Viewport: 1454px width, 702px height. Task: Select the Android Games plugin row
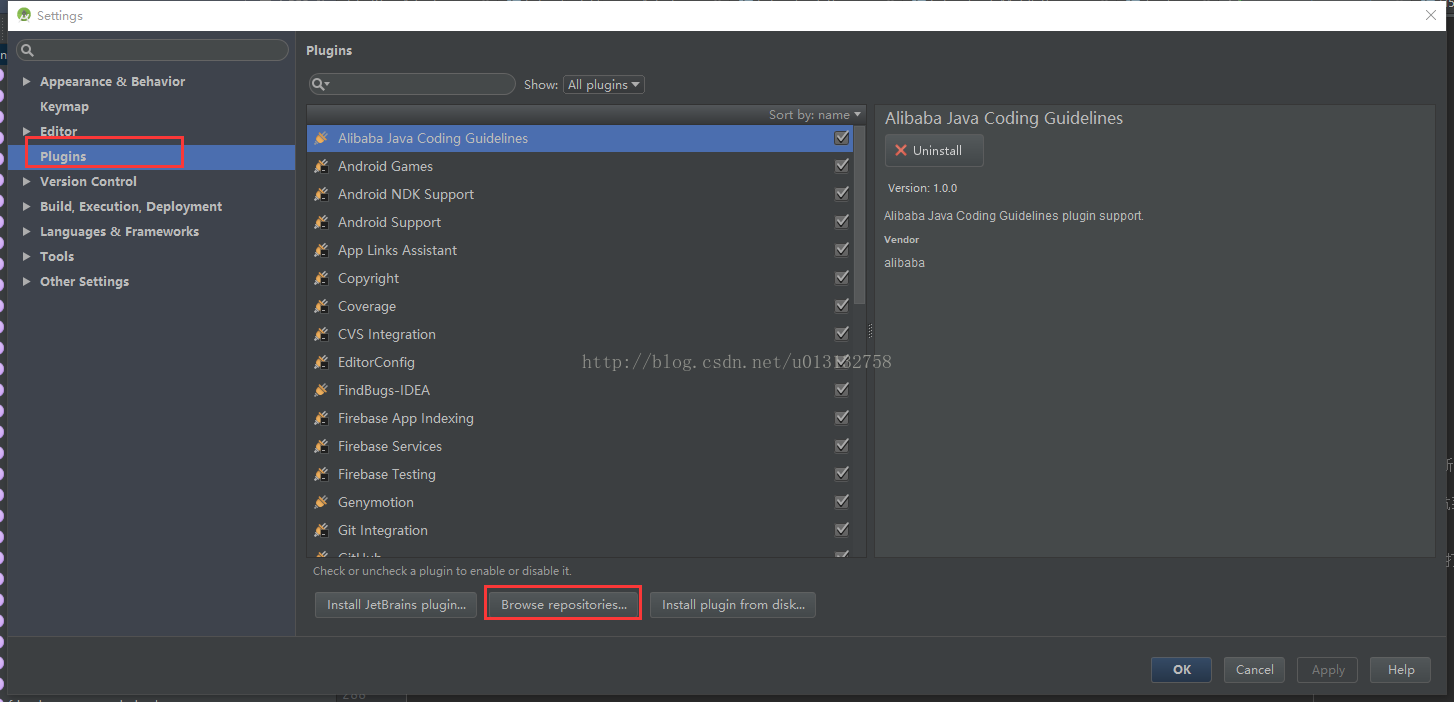[580, 166]
